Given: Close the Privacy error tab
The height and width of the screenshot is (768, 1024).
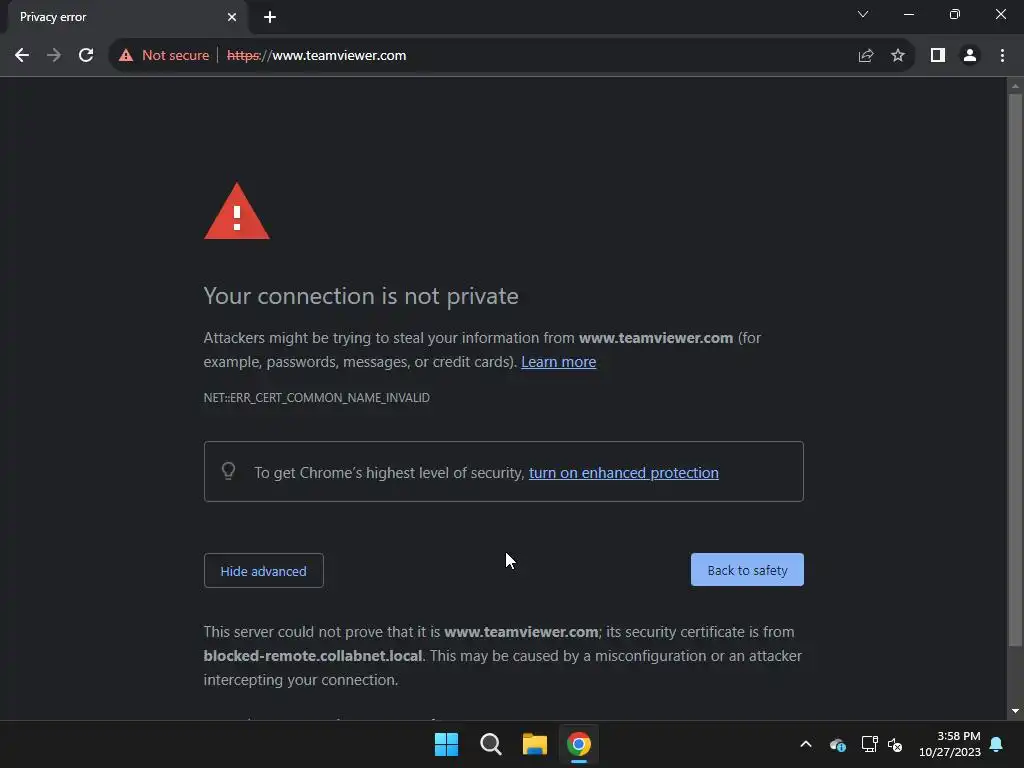Looking at the screenshot, I should [x=232, y=17].
